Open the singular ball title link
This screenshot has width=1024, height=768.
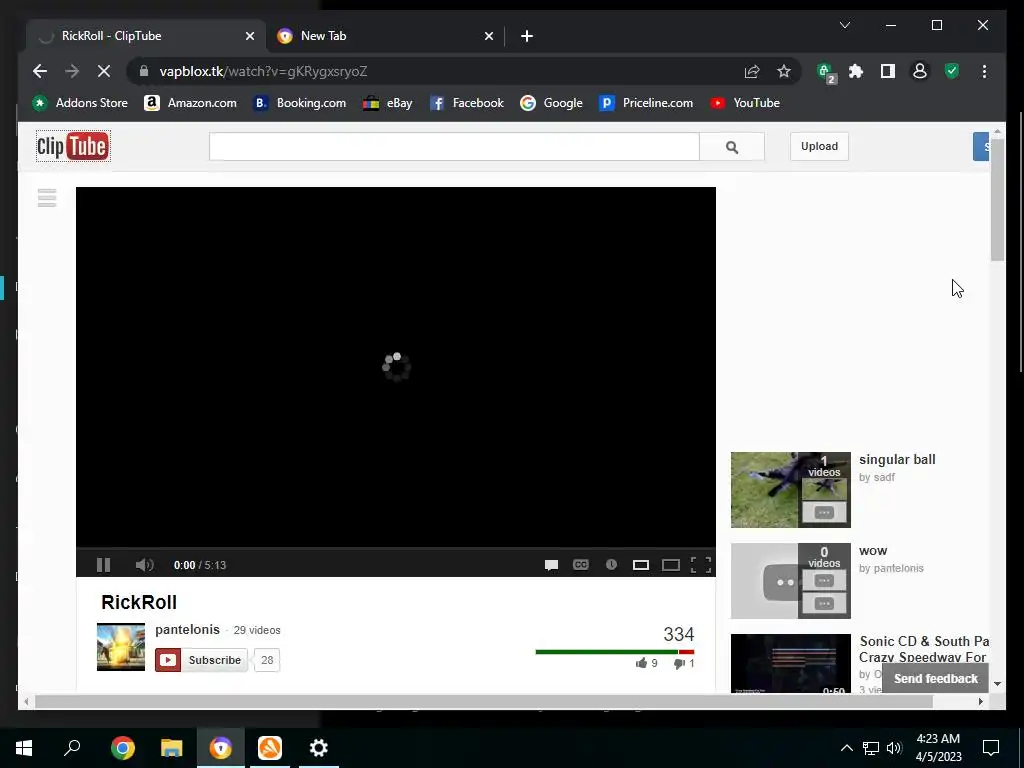[897, 460]
